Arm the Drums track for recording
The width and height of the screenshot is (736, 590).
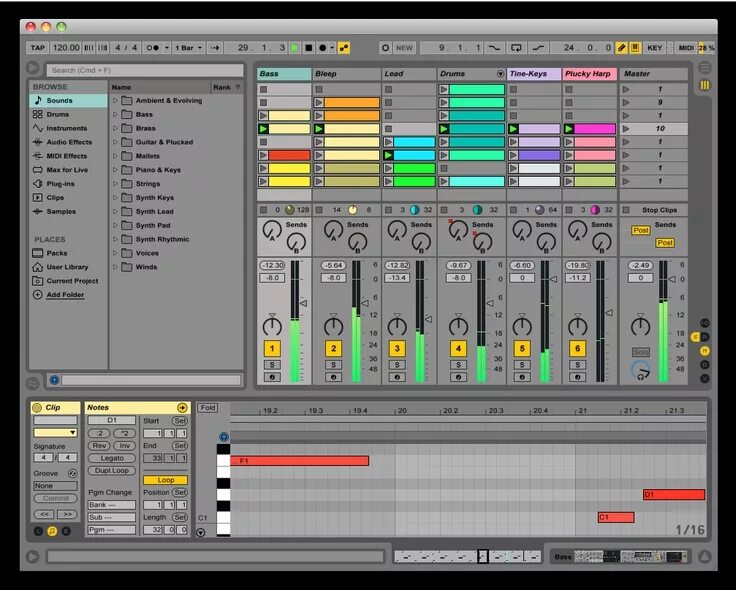(459, 377)
